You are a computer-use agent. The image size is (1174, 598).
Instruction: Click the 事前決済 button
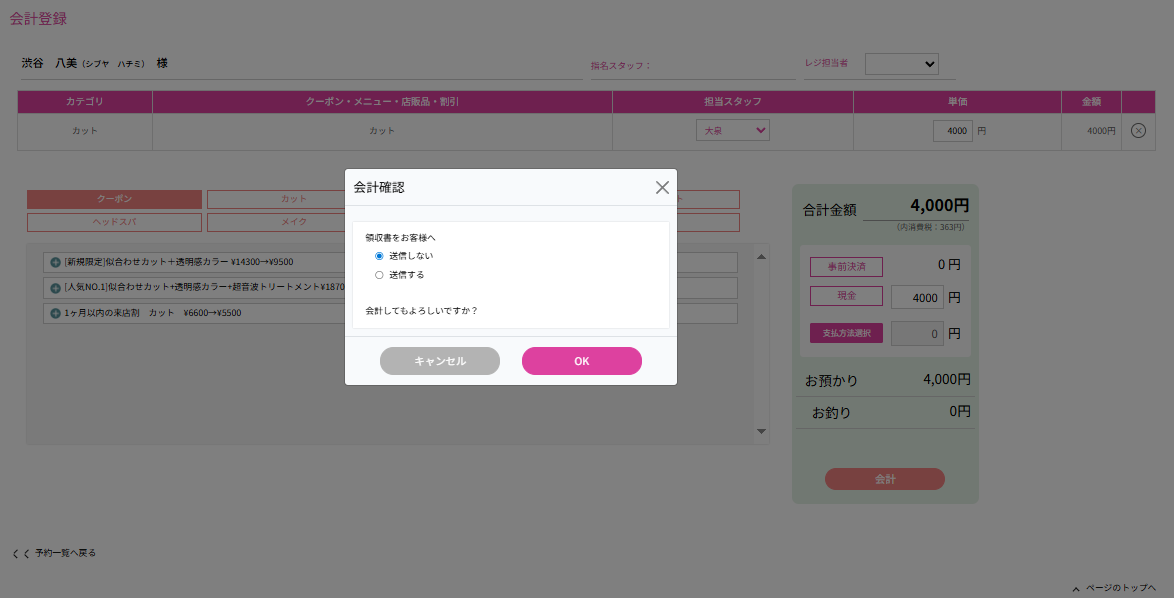[x=846, y=266]
